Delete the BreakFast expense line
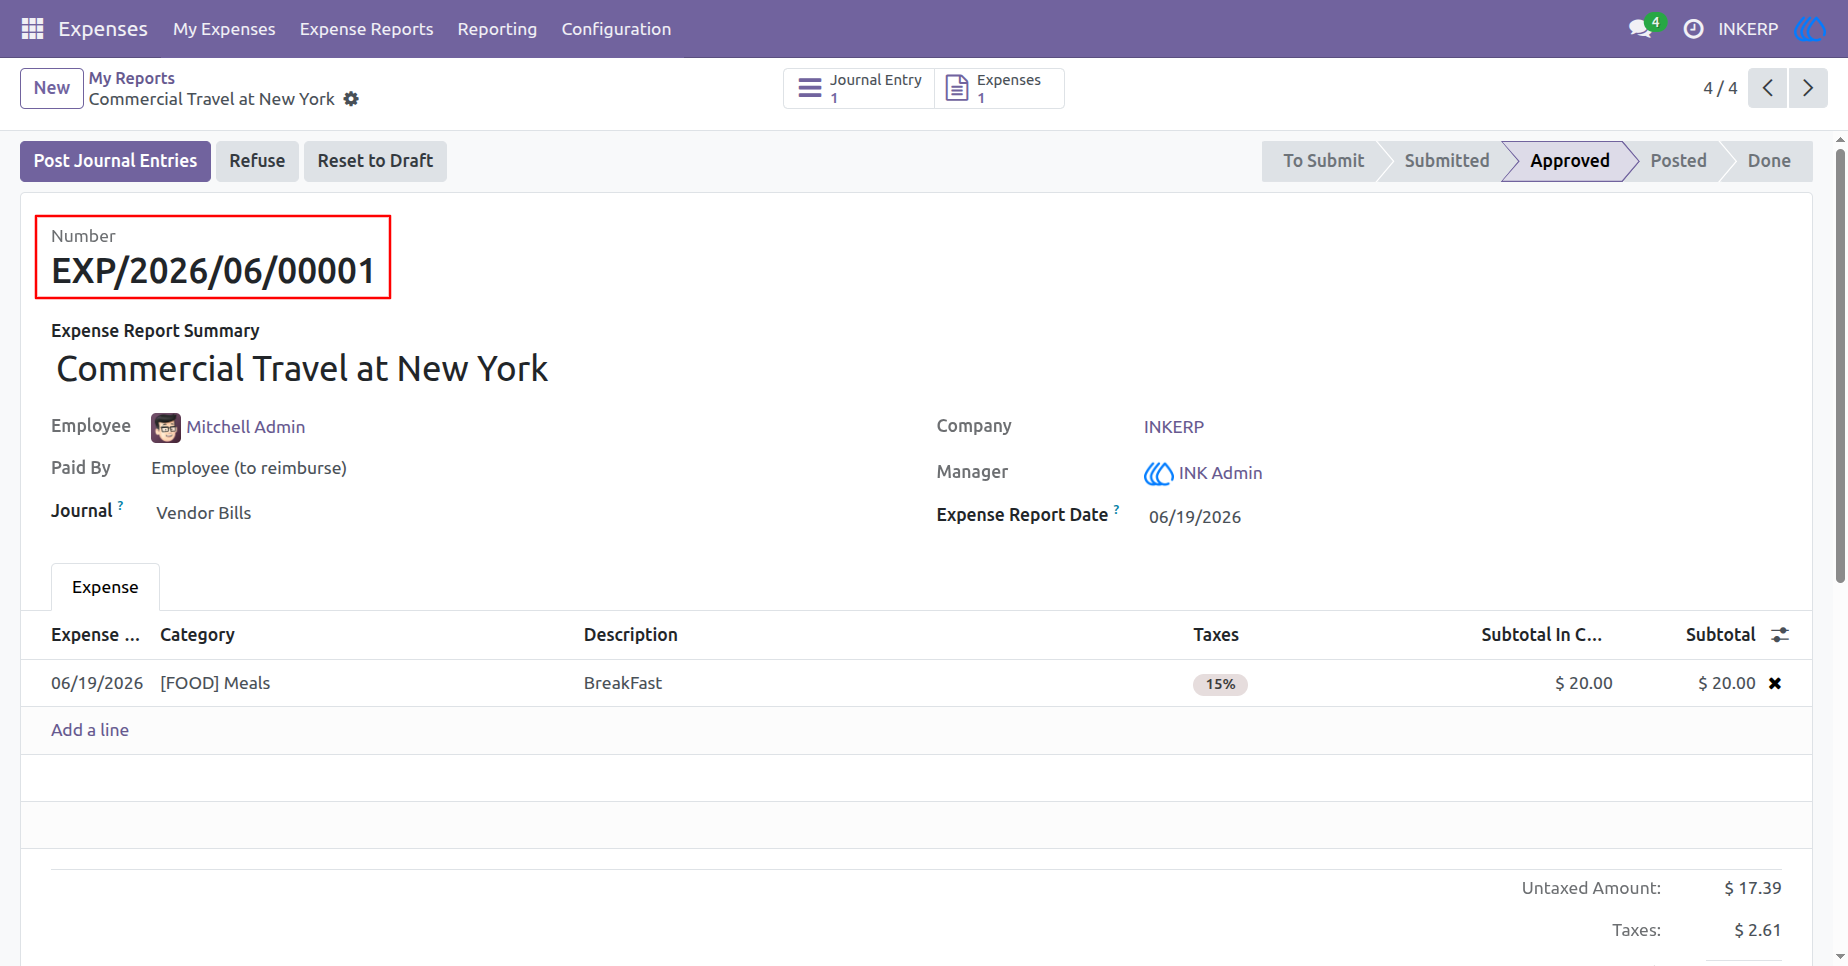 pyautogui.click(x=1775, y=683)
